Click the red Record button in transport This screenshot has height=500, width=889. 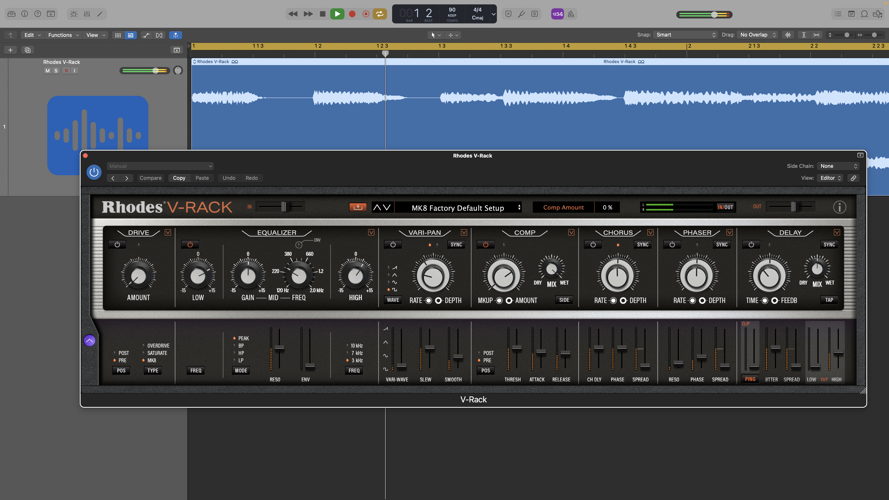(352, 14)
